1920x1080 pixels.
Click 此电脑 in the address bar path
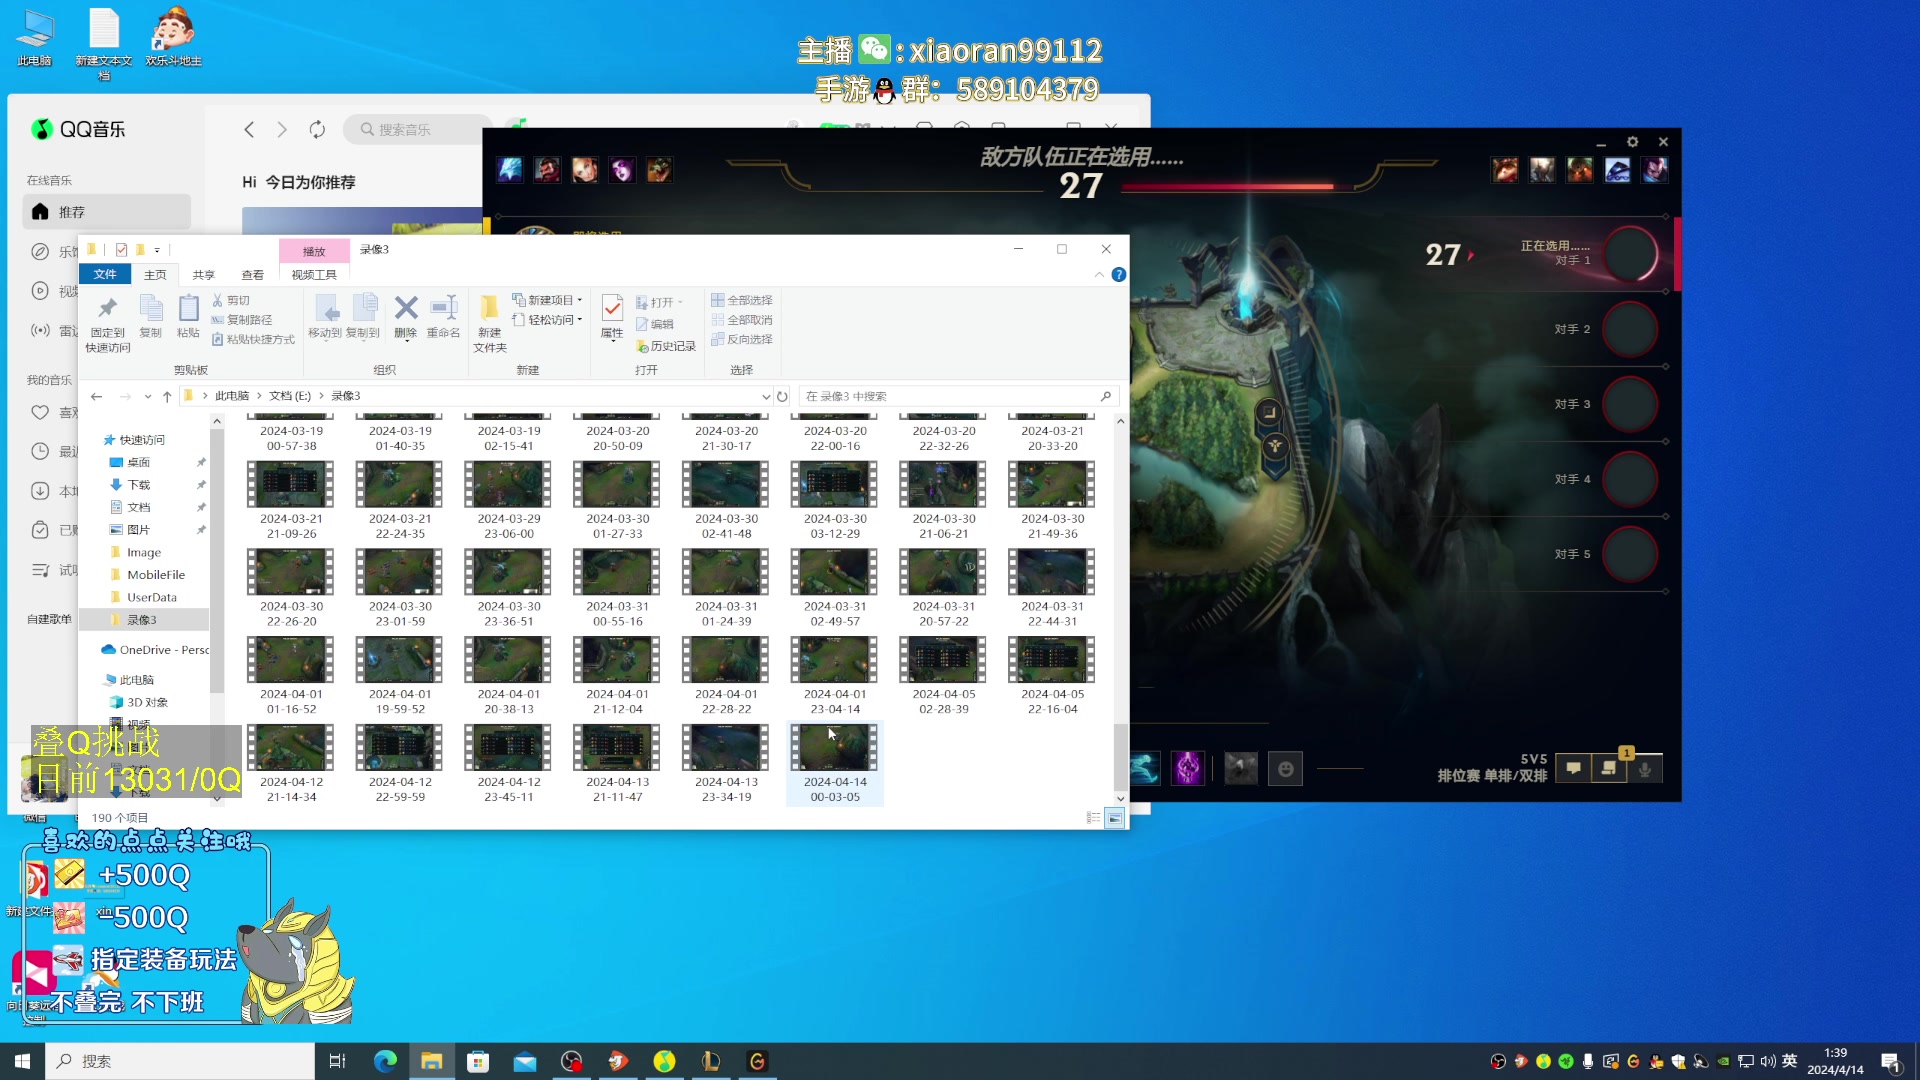click(232, 396)
